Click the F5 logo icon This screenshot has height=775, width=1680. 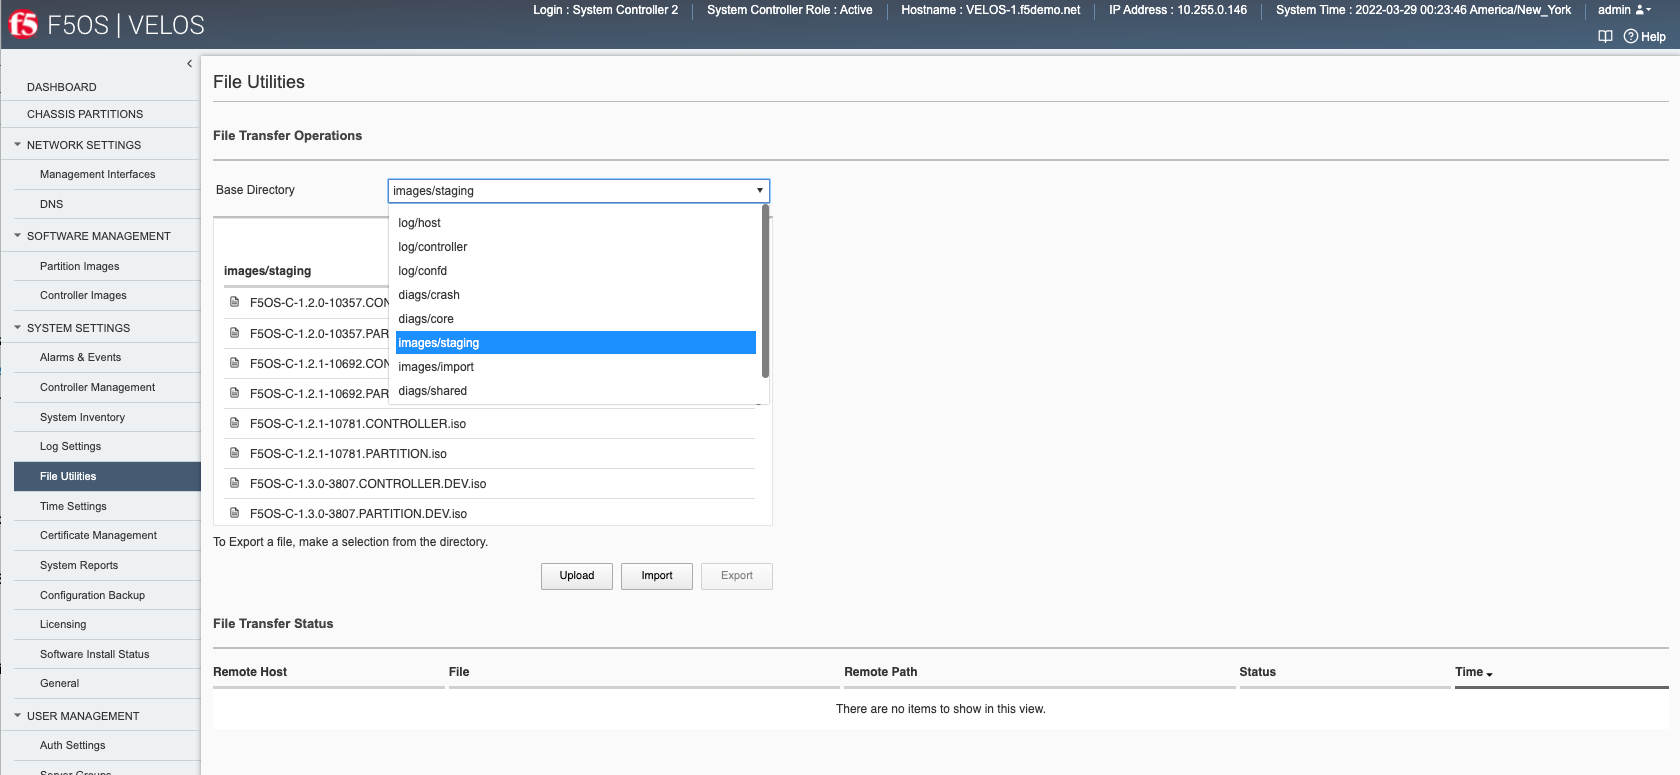23,24
